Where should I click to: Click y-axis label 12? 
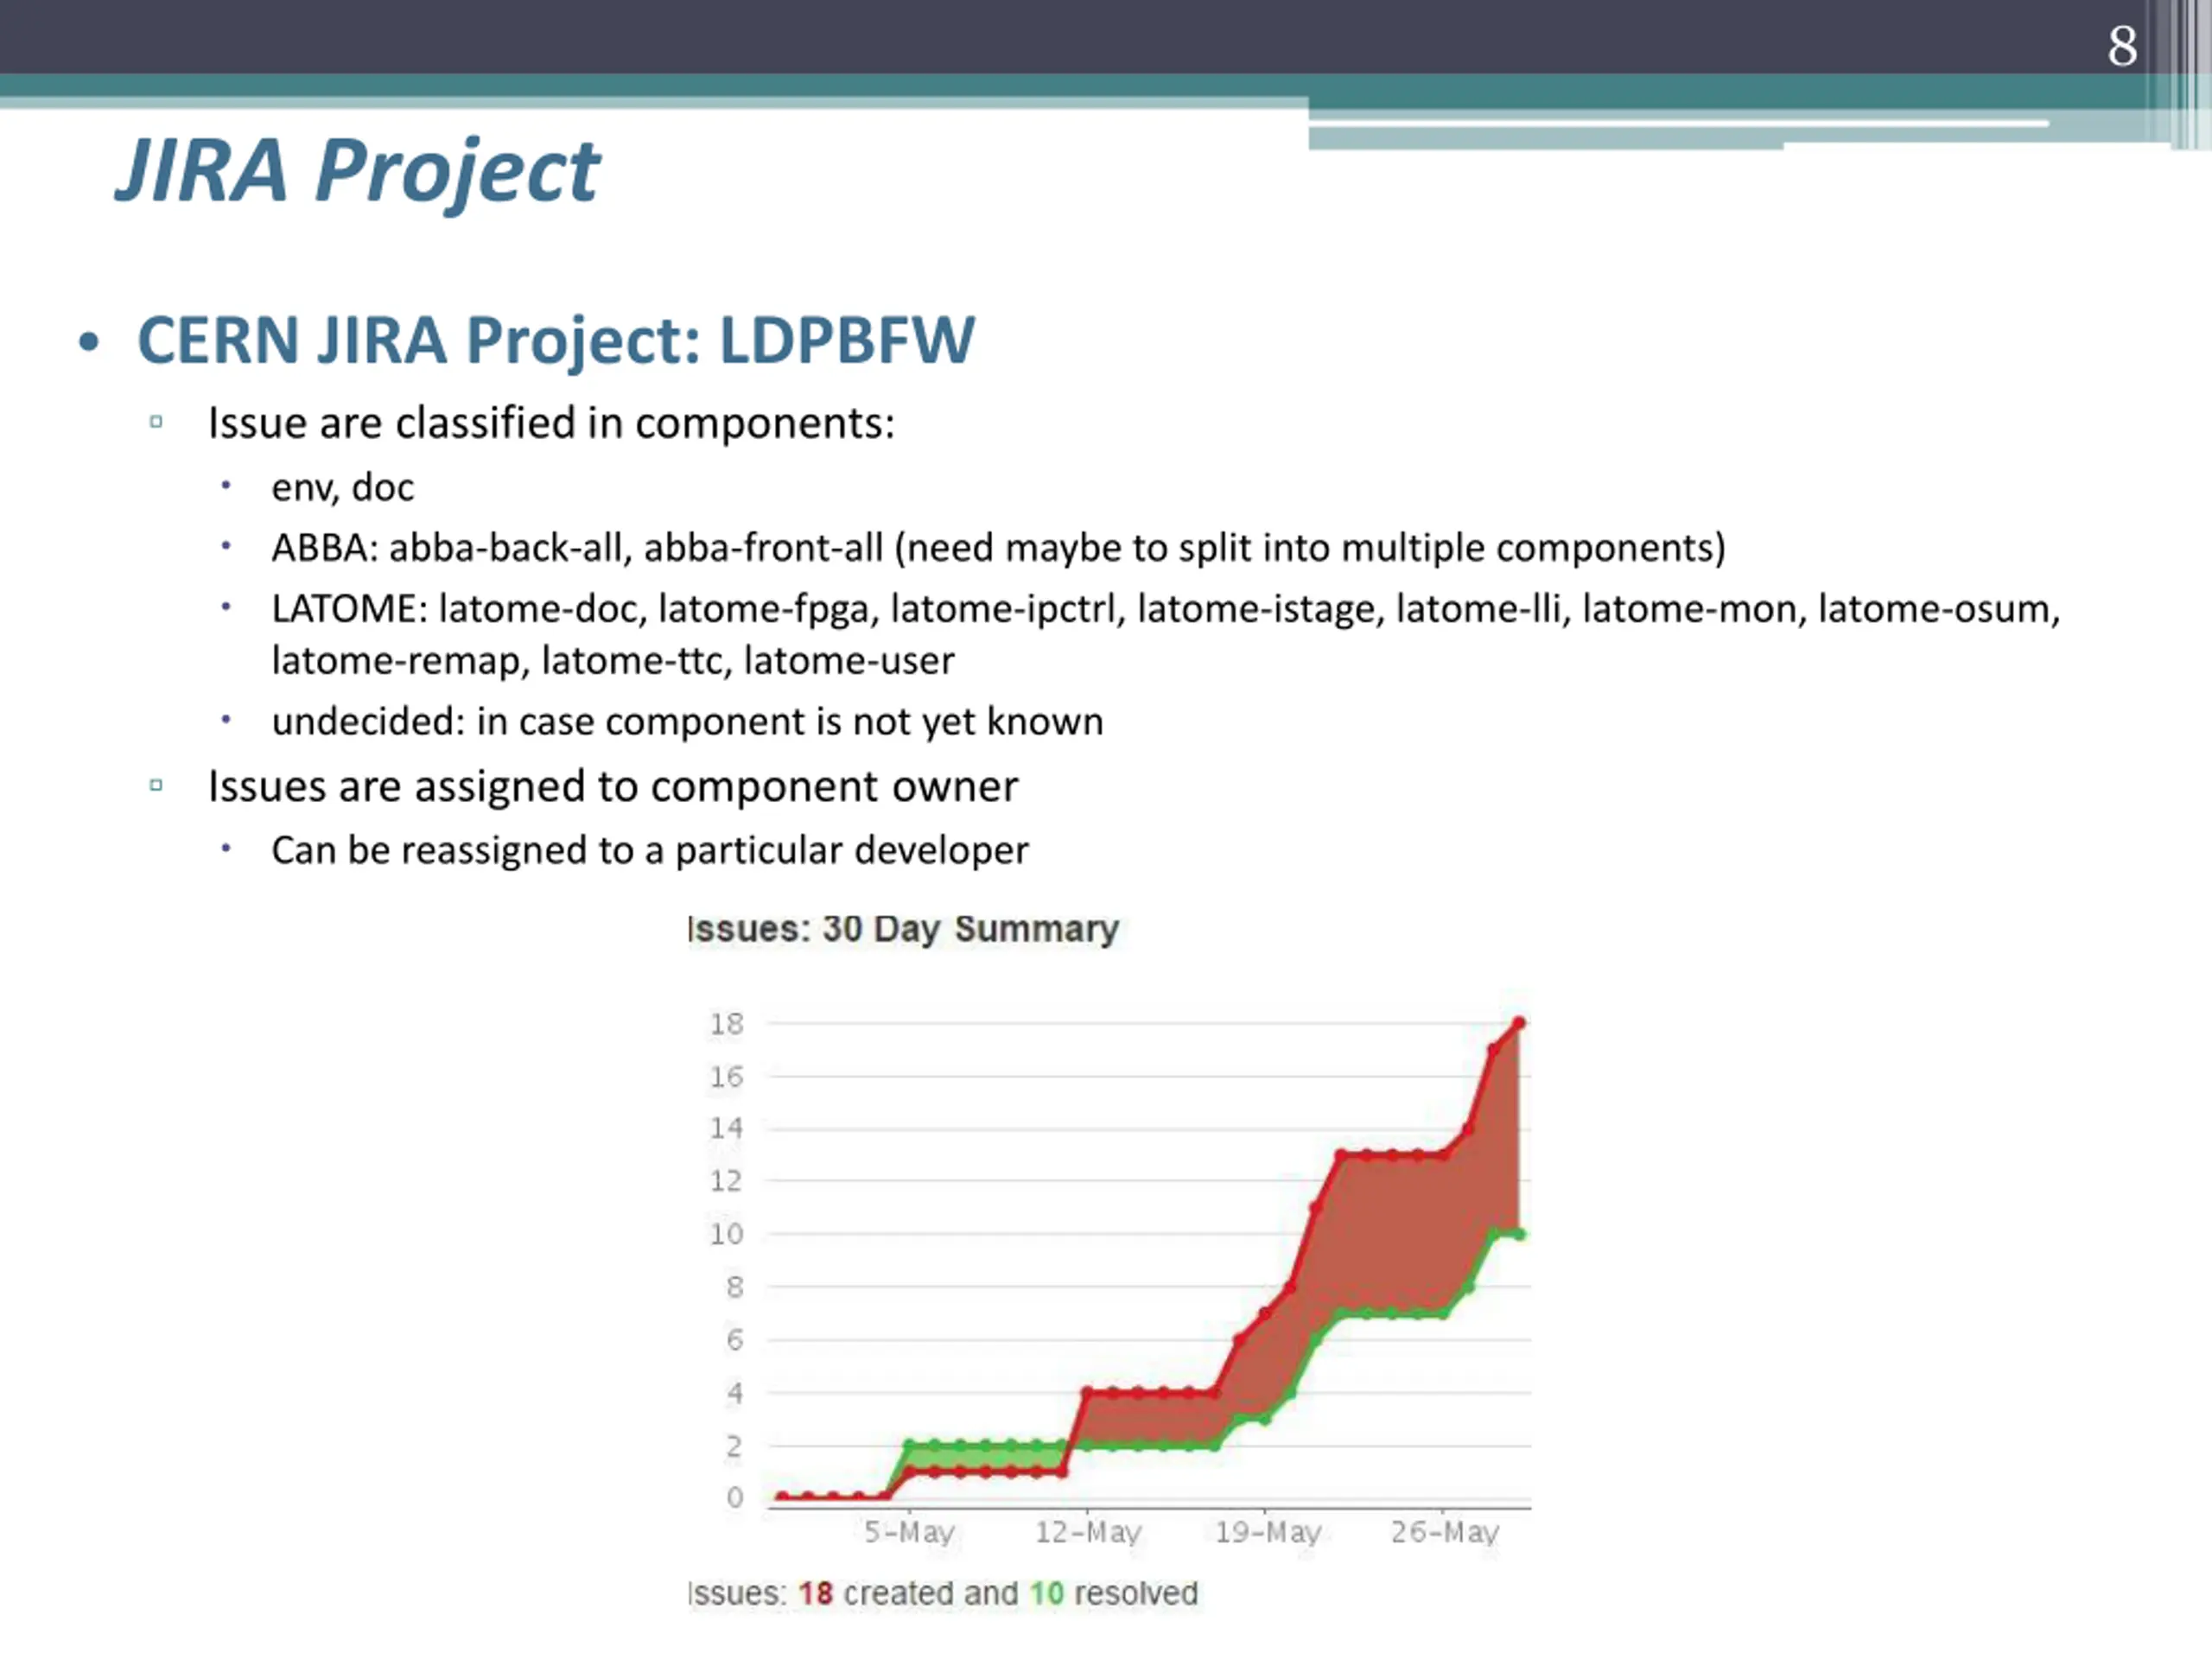(727, 1182)
